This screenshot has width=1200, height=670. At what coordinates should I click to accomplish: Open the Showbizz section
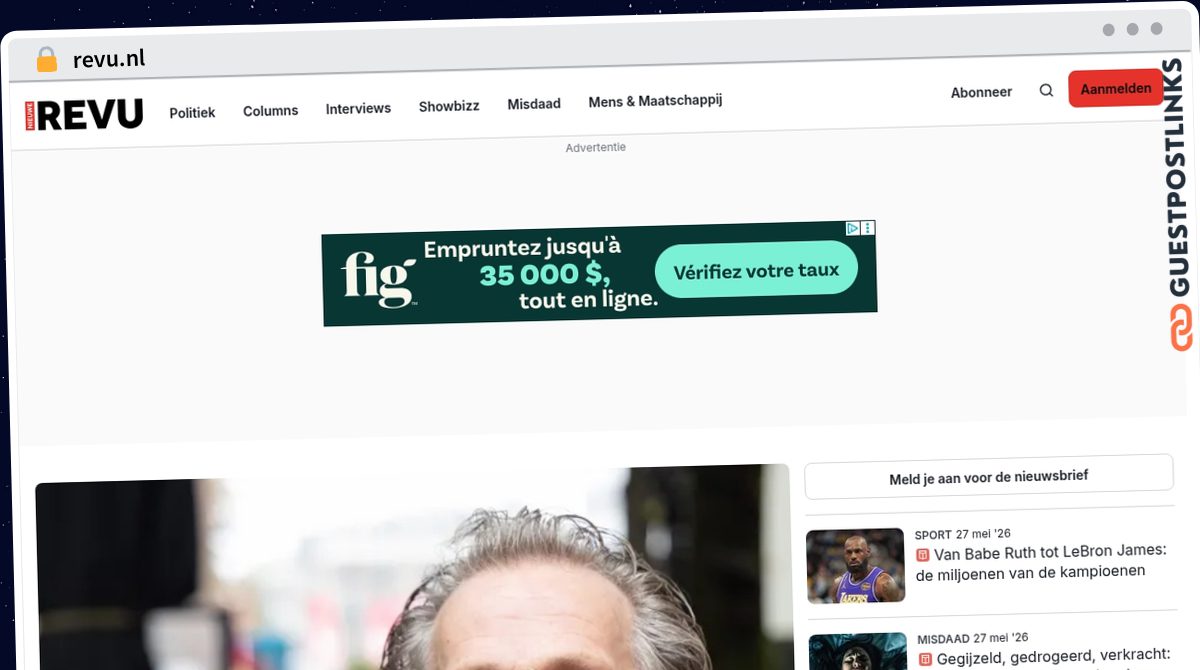pyautogui.click(x=449, y=106)
